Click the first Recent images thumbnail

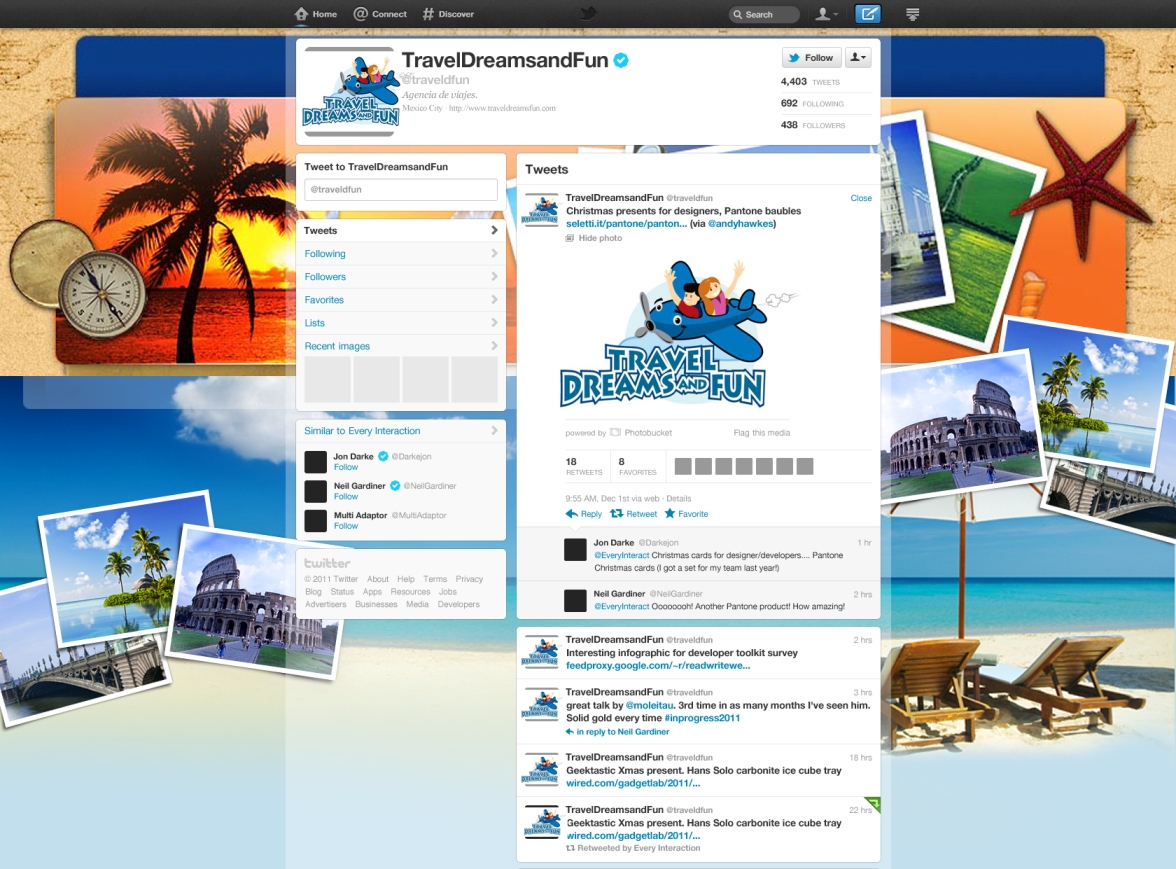click(x=327, y=379)
